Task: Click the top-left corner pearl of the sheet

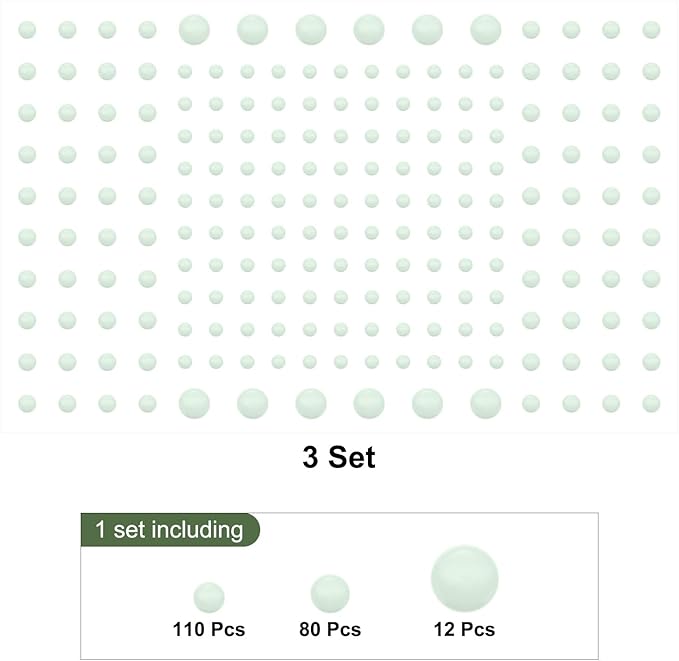Action: click(x=27, y=30)
